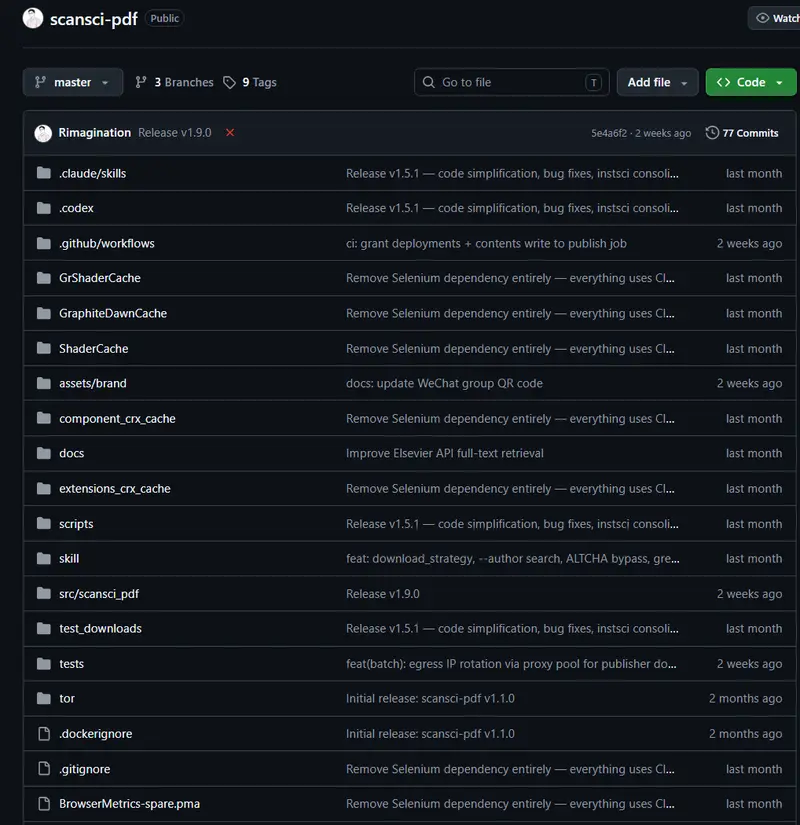The image size is (800, 825).
Task: Click the tag icon beside 9 Tags
Action: point(229,82)
